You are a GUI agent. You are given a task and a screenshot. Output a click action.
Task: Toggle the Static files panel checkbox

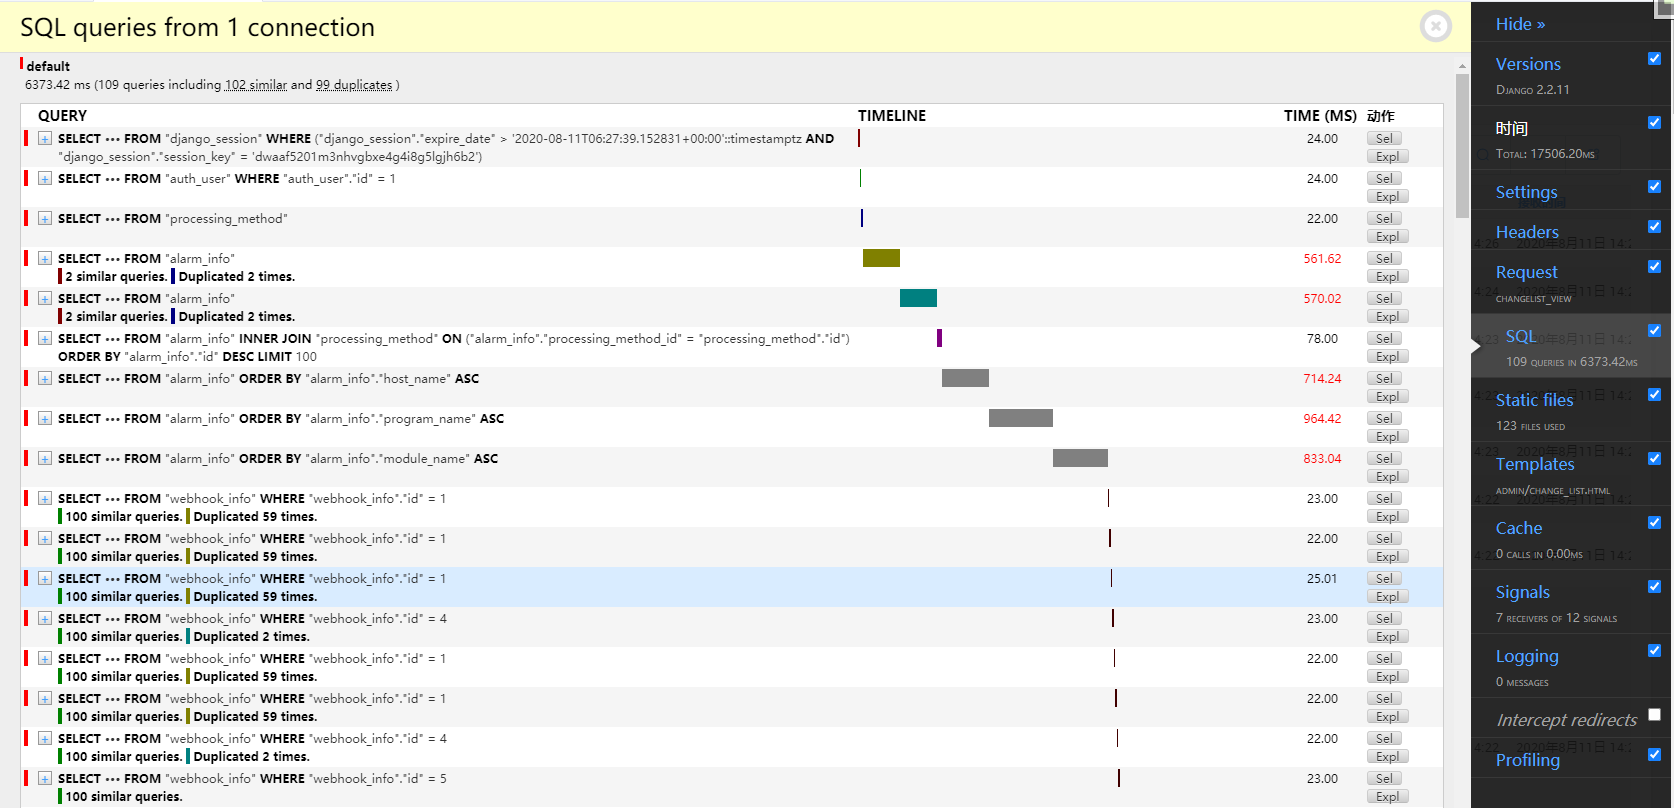tap(1654, 394)
